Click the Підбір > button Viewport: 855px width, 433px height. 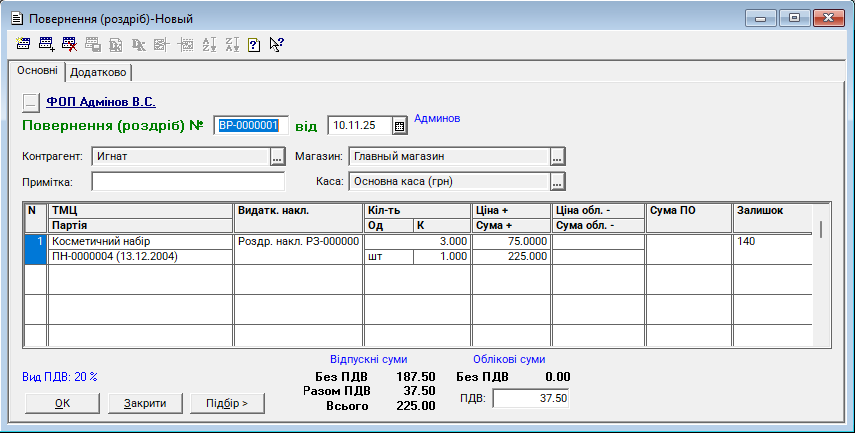[x=226, y=403]
